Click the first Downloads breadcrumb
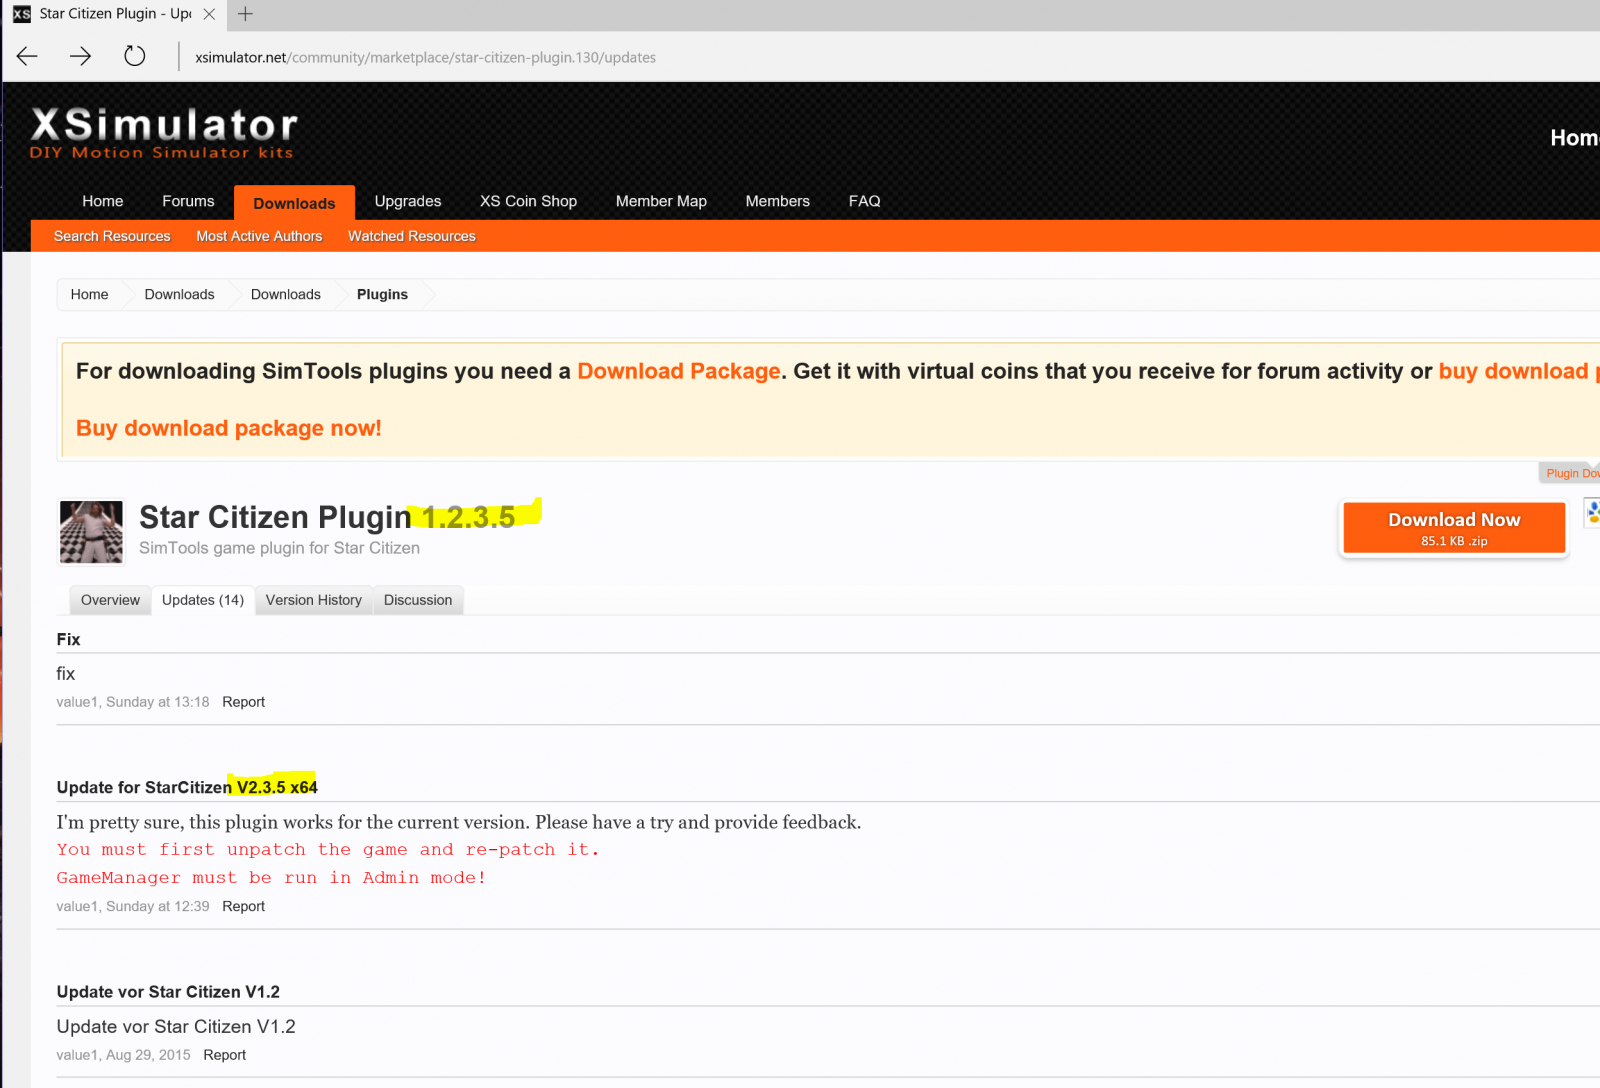The image size is (1600, 1088). (x=180, y=294)
